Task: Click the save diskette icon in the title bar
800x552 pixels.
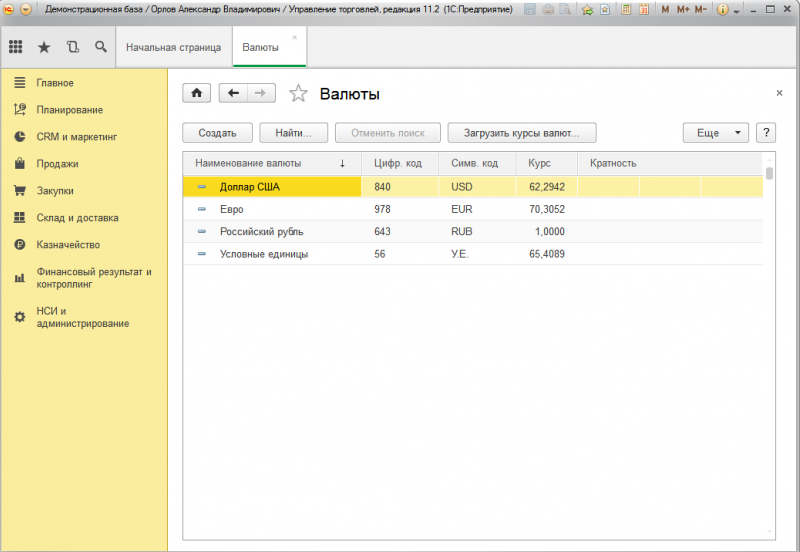Action: [530, 9]
